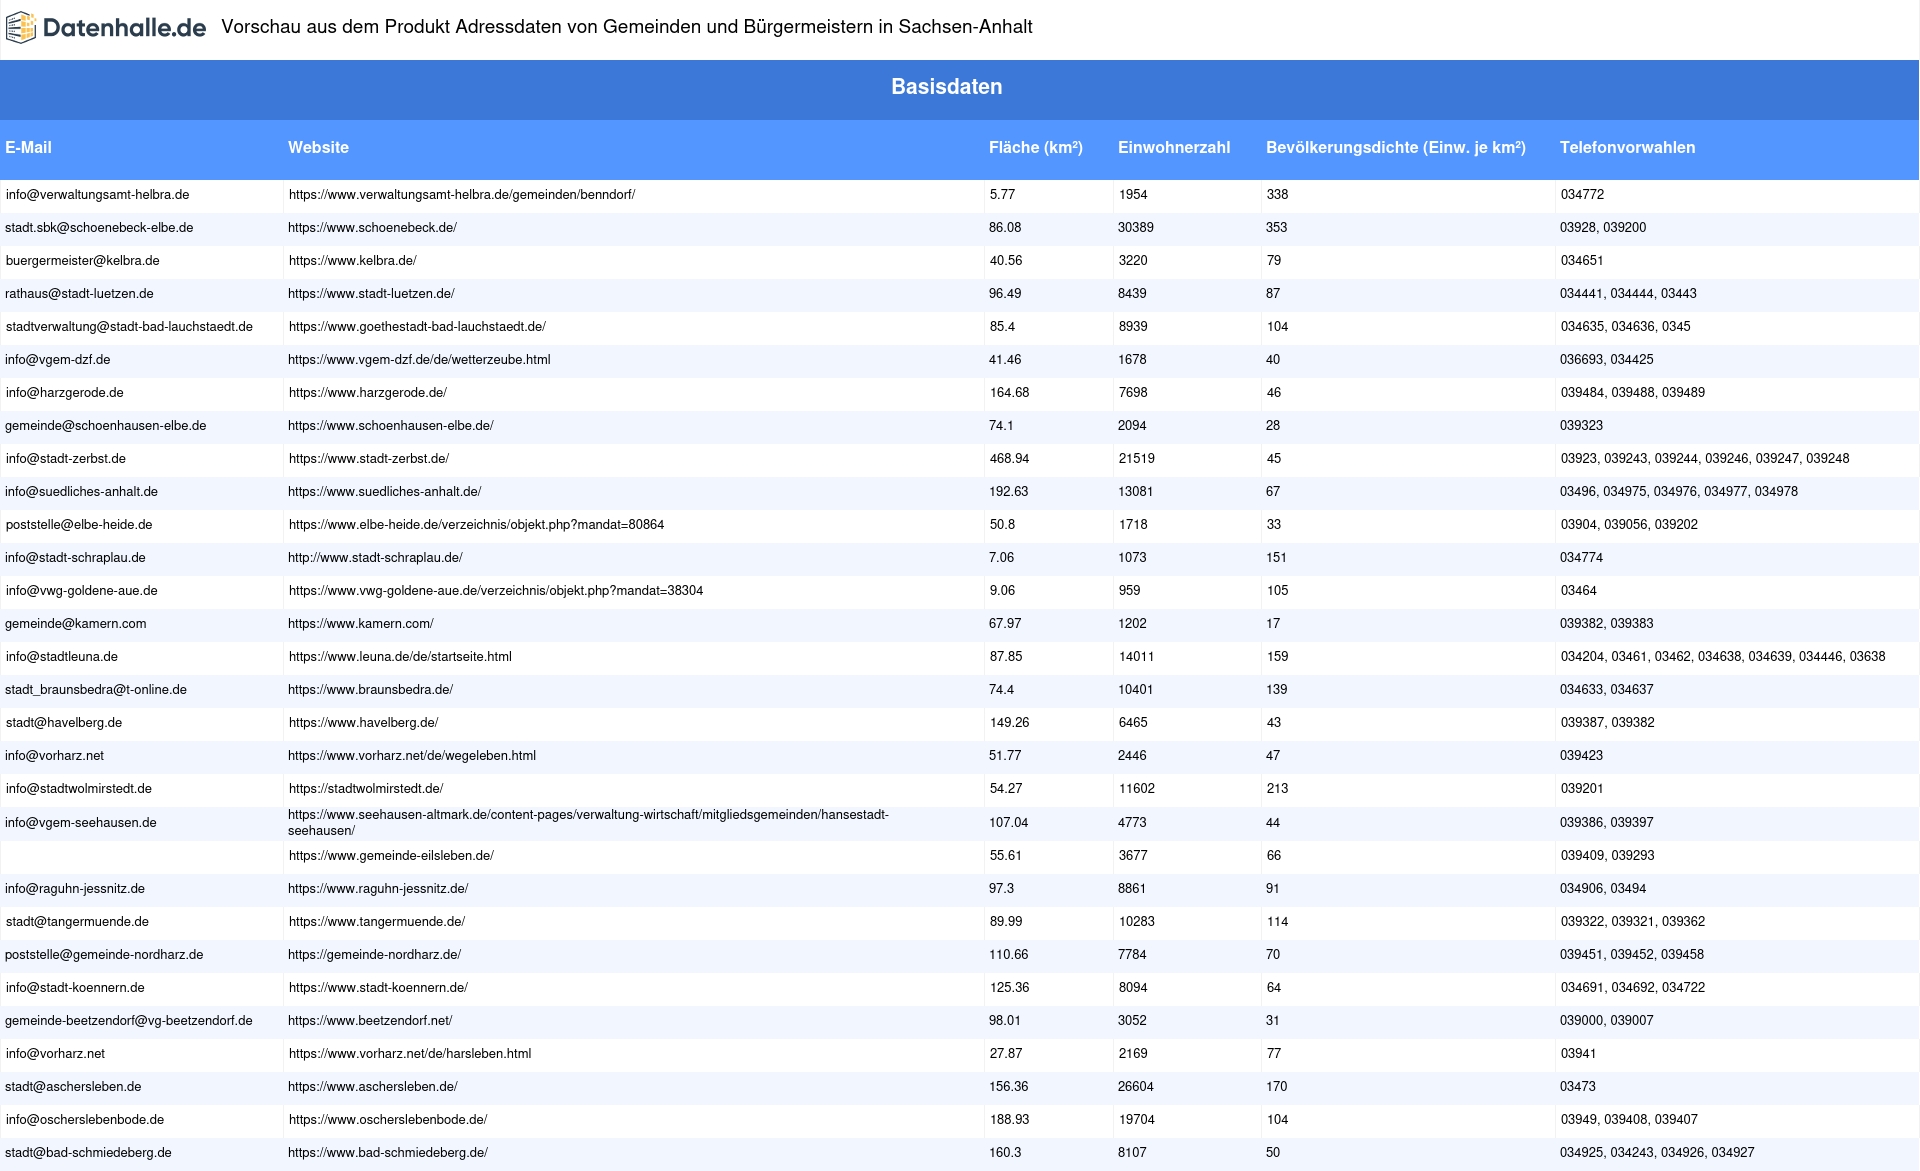Open the stadtwolmirstedt.de website link
Image resolution: width=1920 pixels, height=1171 pixels.
point(366,789)
